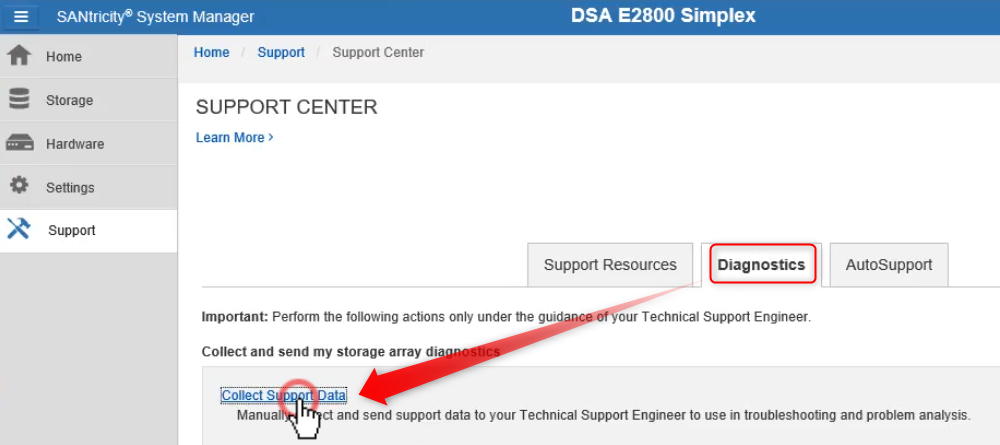Screen dimensions: 1000x445
Task: Click the hamburger menu icon
Action: (x=21, y=17)
